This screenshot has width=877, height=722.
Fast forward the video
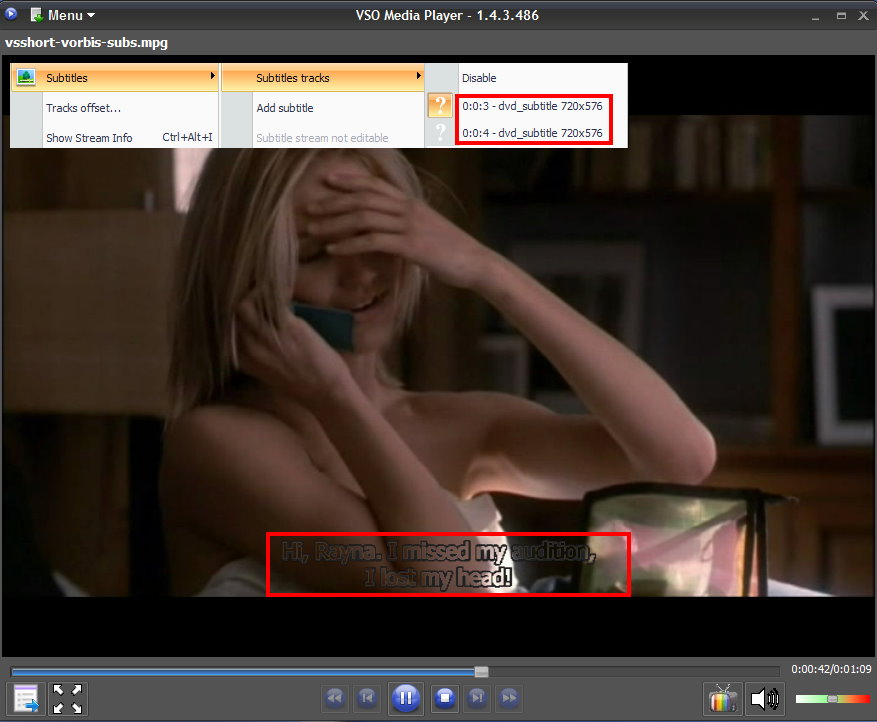pyautogui.click(x=509, y=698)
